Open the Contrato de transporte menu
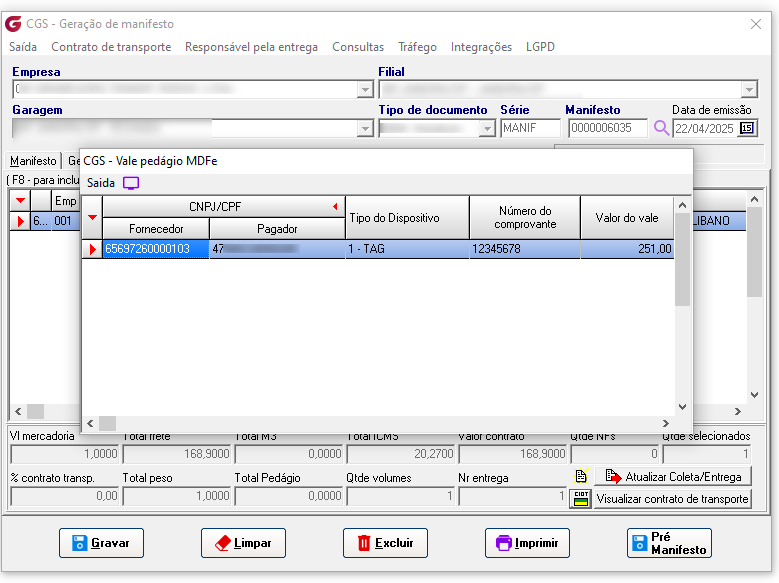779x583 pixels. (x=111, y=47)
